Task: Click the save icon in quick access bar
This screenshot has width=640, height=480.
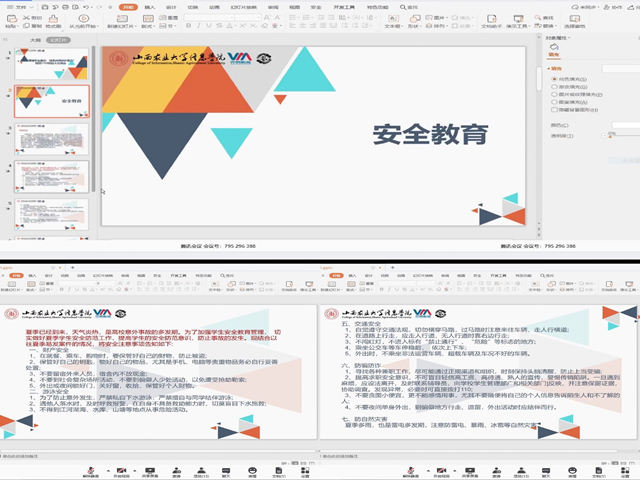Action: pos(45,7)
